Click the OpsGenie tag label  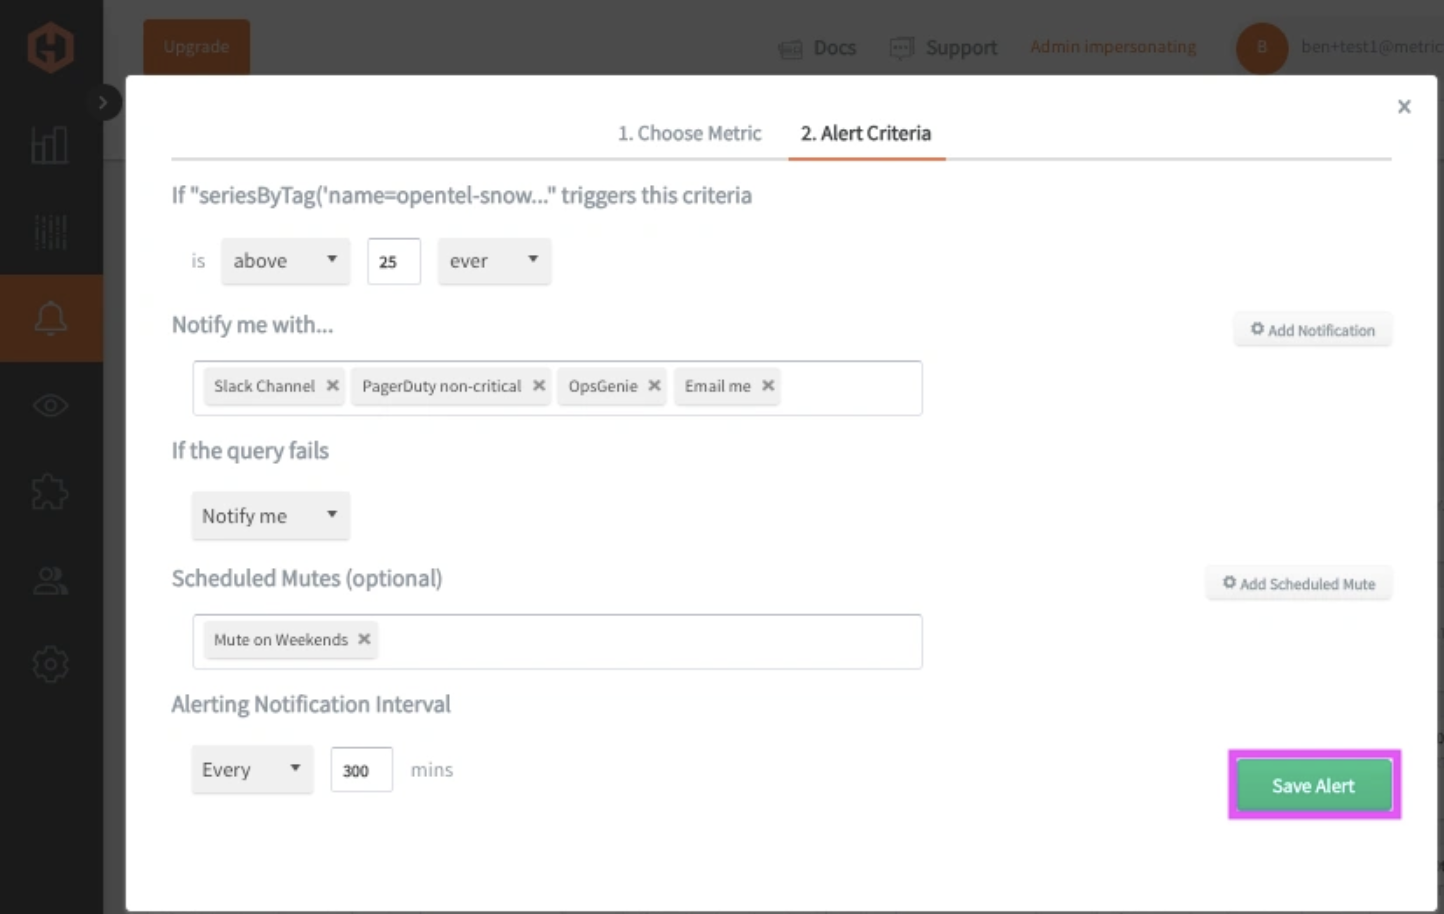click(x=602, y=386)
